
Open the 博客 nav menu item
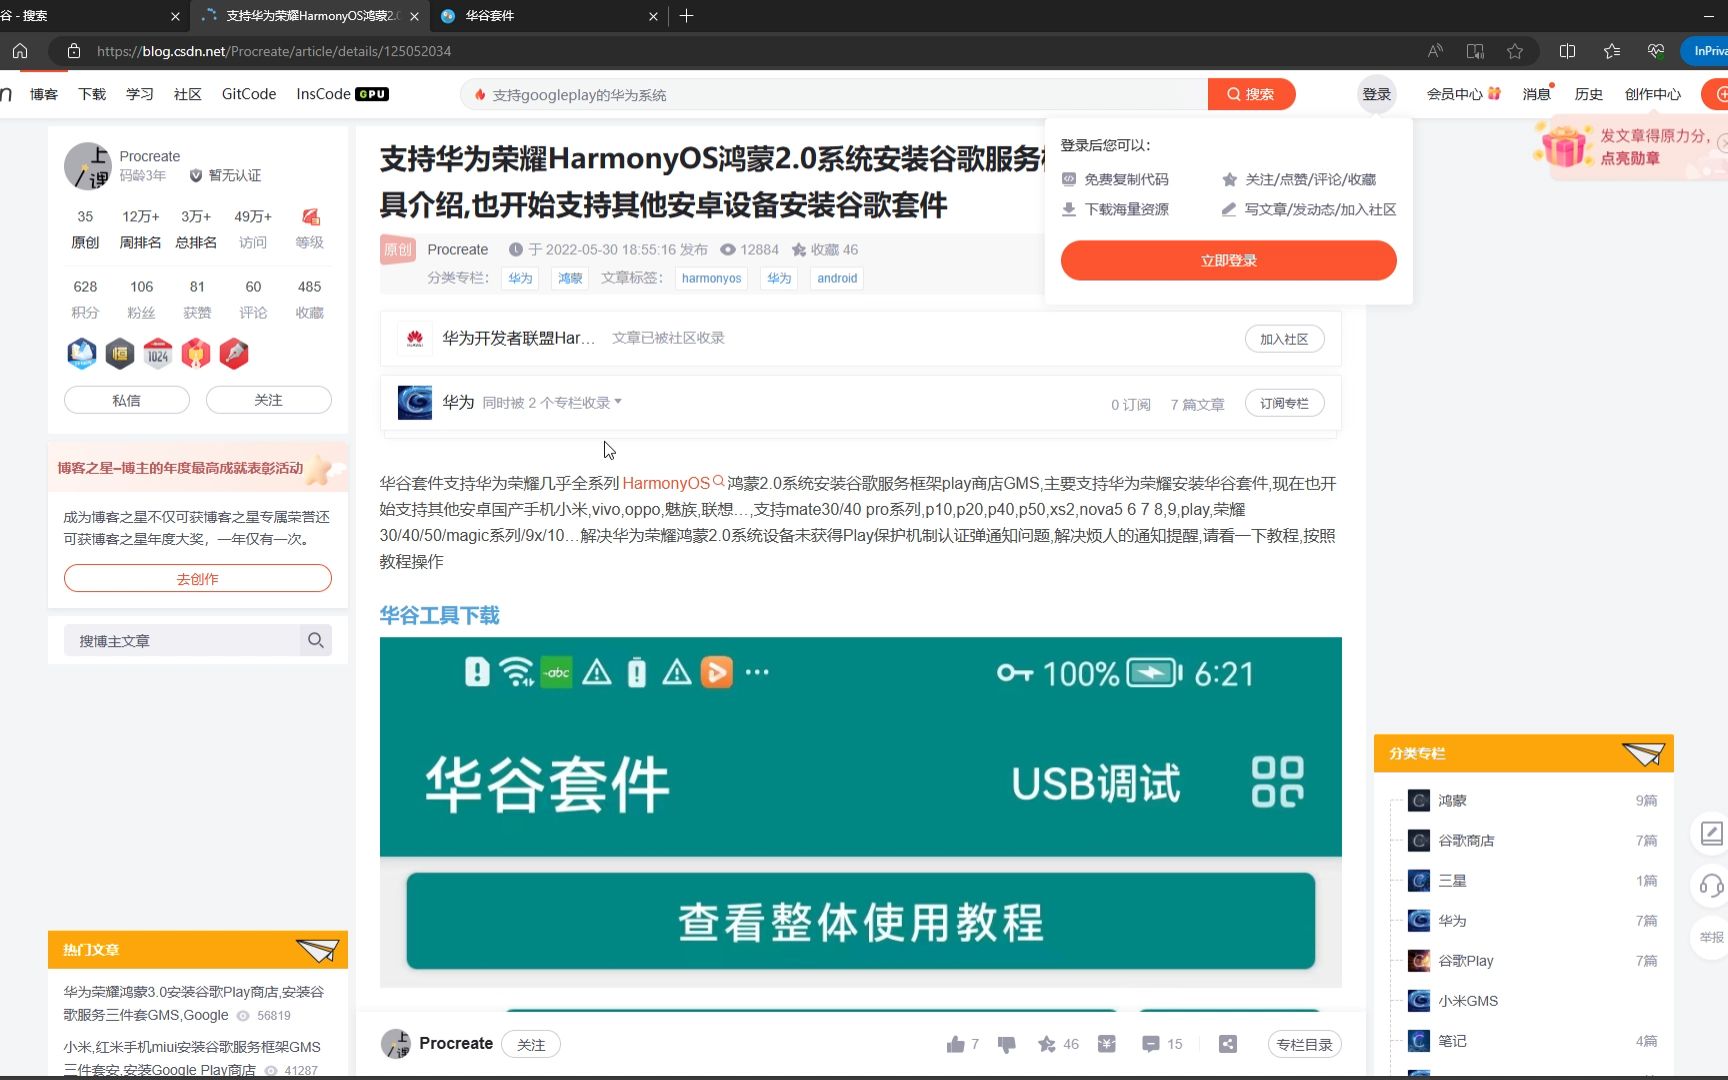tap(44, 94)
